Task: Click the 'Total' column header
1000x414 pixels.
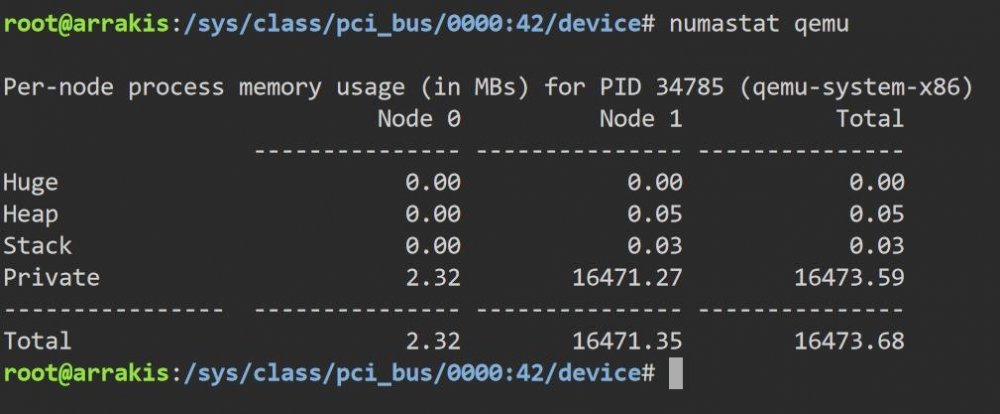Action: pyautogui.click(x=870, y=119)
